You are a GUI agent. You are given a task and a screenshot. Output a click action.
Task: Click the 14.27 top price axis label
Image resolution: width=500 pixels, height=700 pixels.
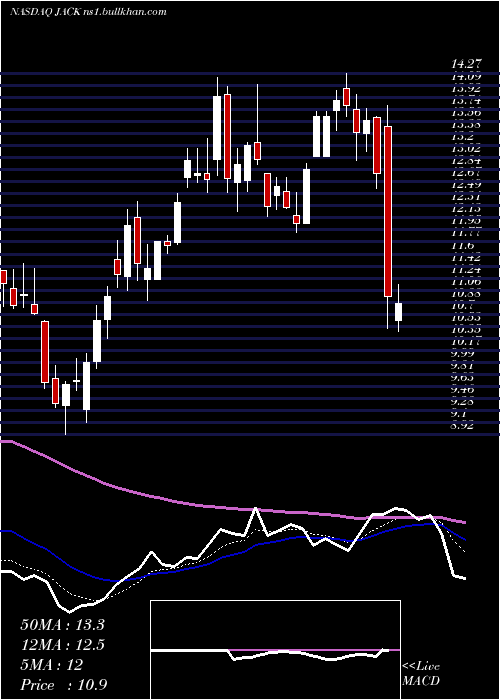click(466, 65)
